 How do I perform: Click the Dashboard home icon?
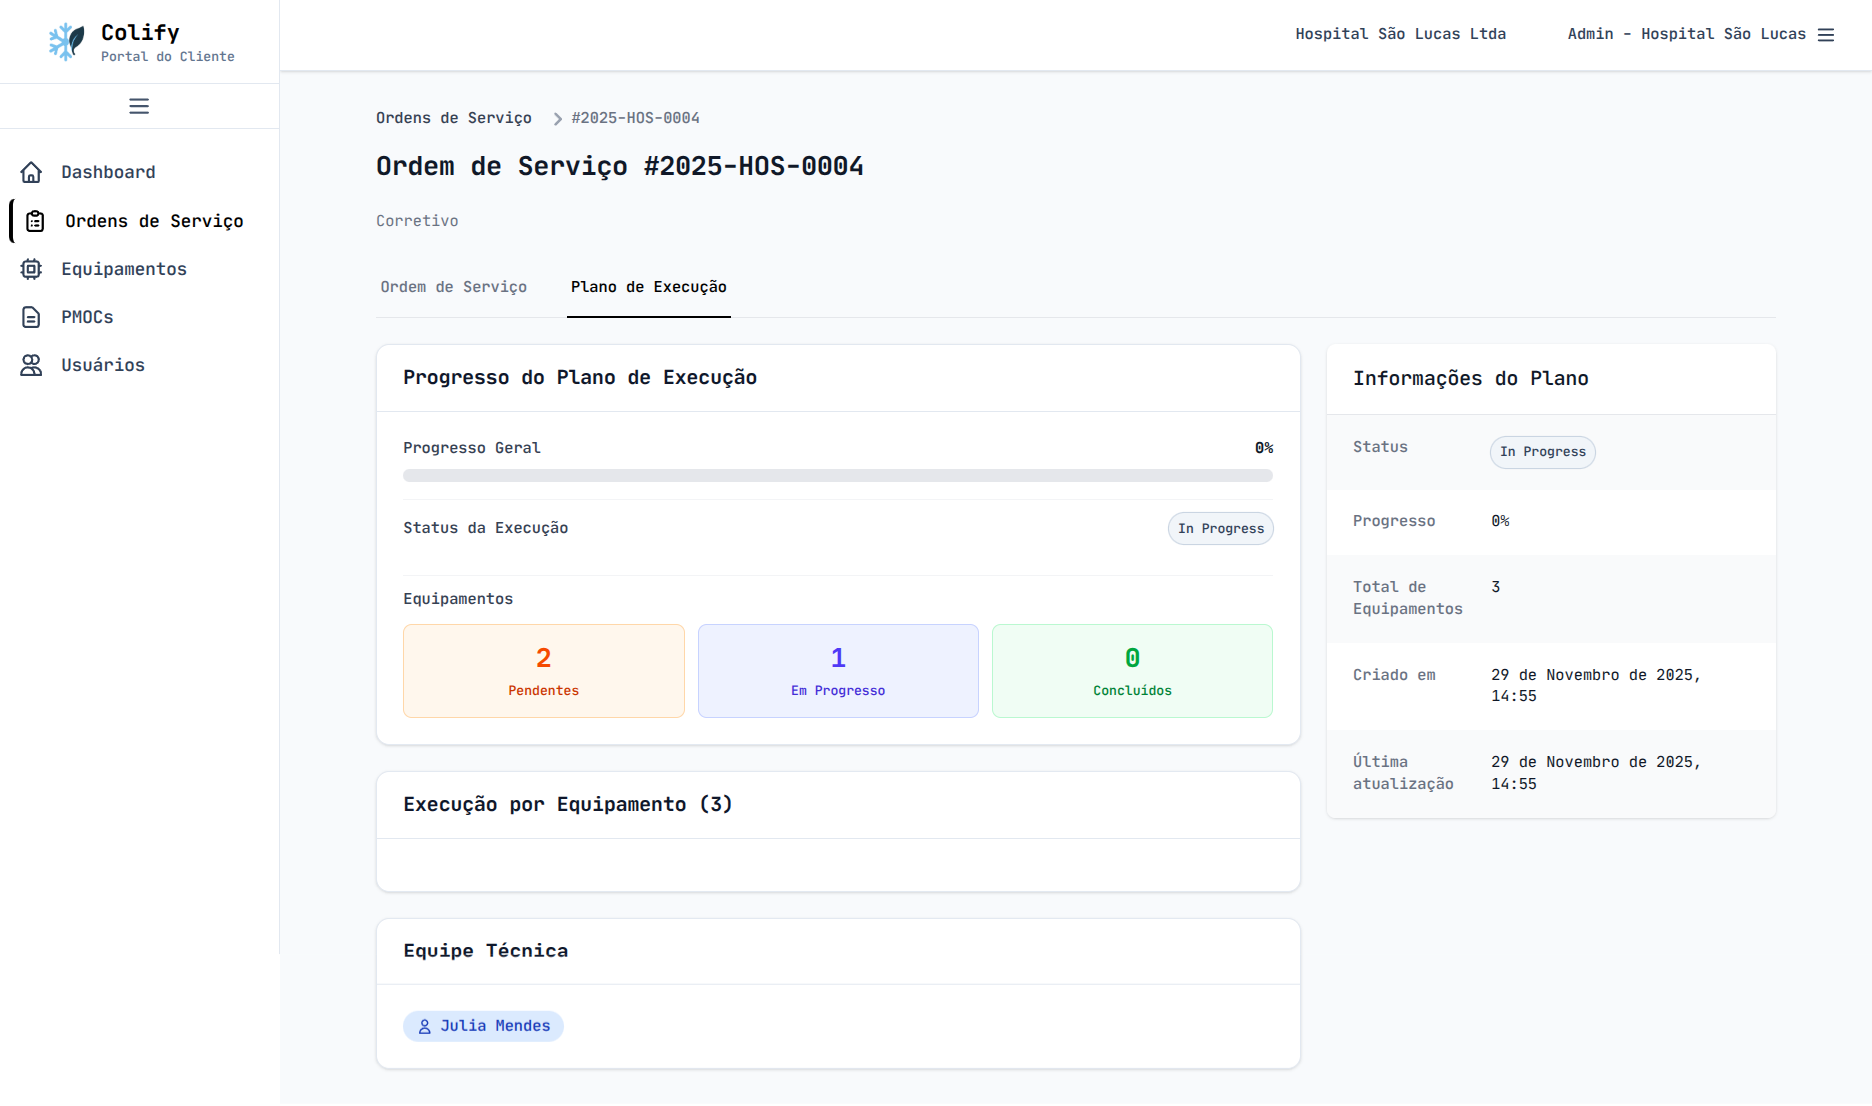point(32,172)
